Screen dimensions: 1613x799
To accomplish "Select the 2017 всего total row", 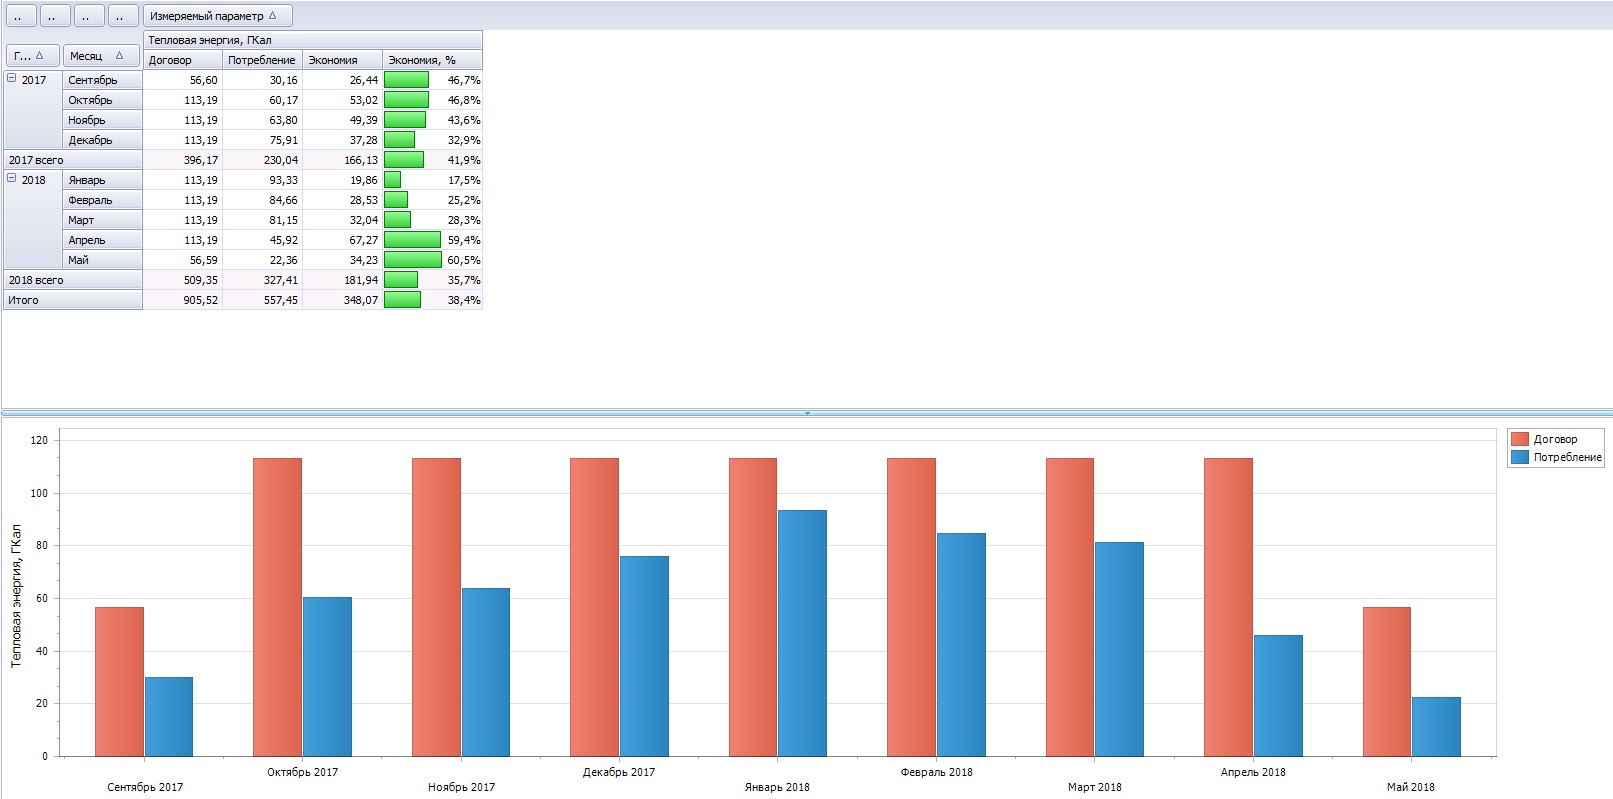I will pos(73,160).
